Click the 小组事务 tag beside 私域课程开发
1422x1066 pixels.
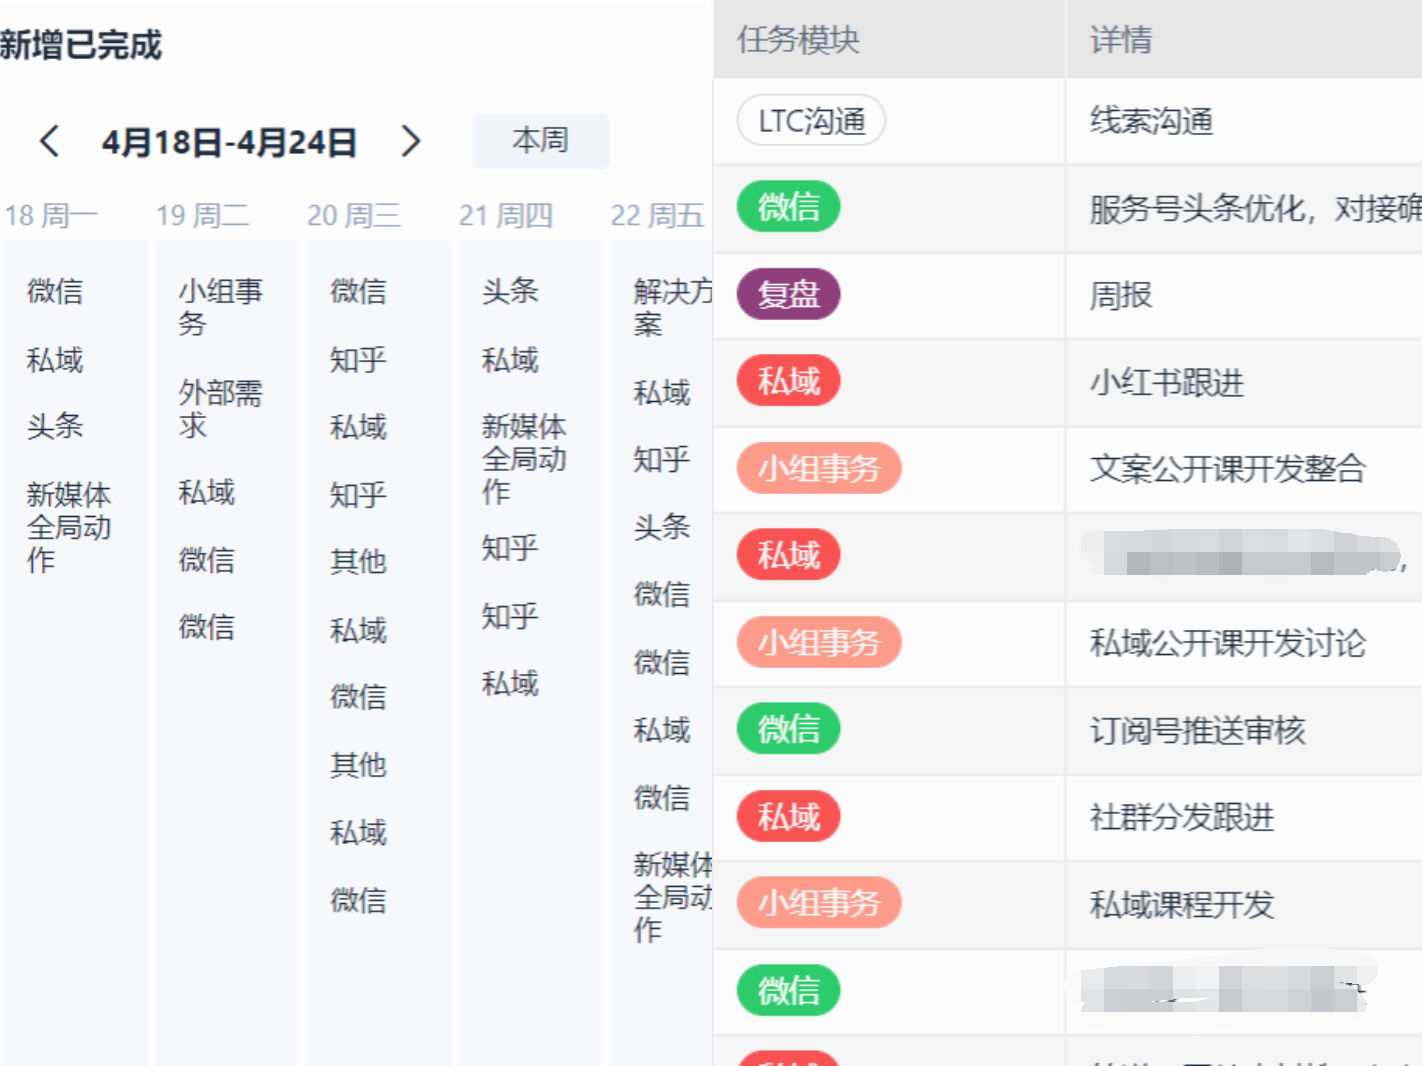tap(819, 903)
